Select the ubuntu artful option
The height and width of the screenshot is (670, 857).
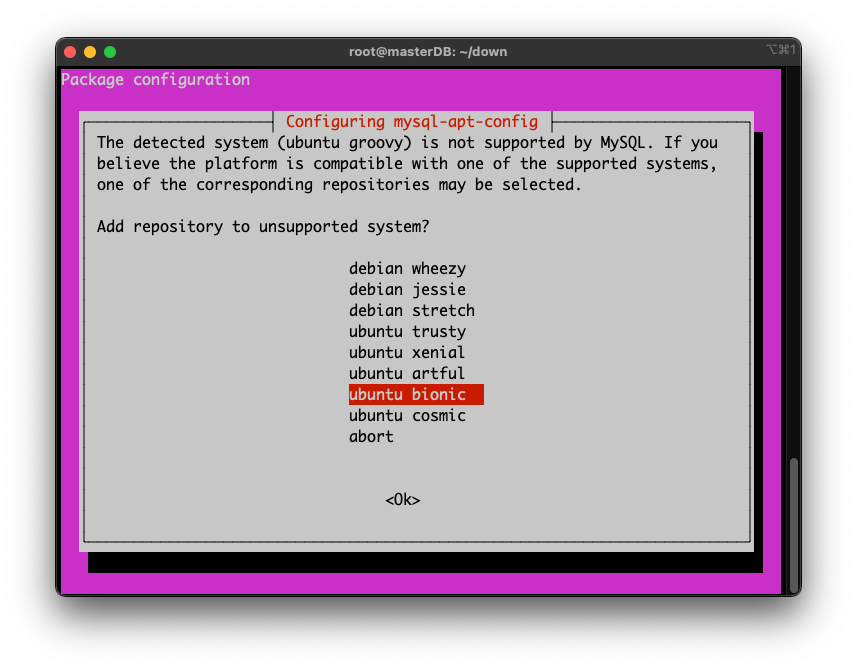[407, 373]
